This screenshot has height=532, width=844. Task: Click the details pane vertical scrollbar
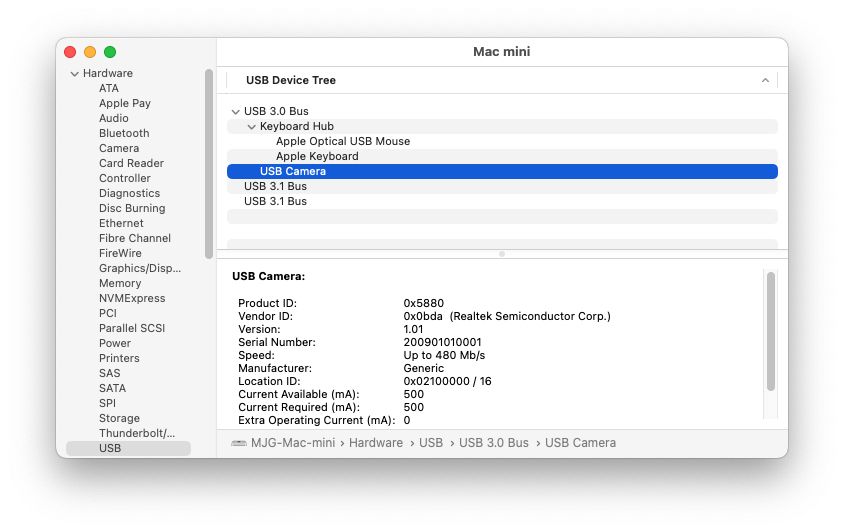click(x=771, y=332)
